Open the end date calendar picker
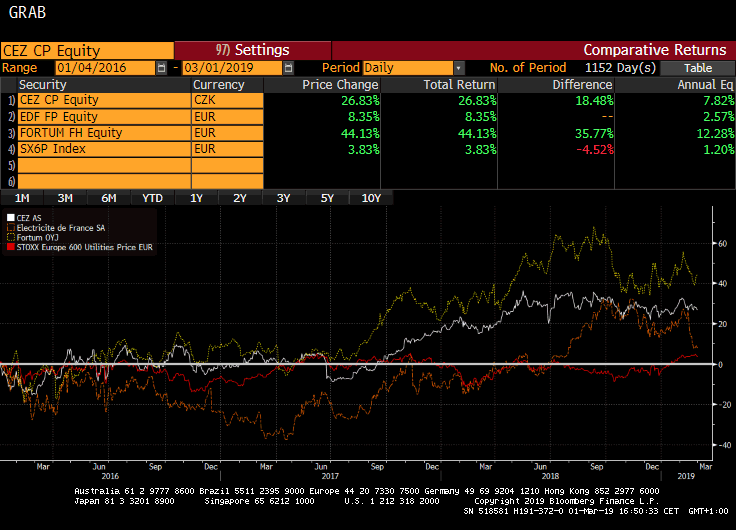The image size is (736, 530). 288,68
